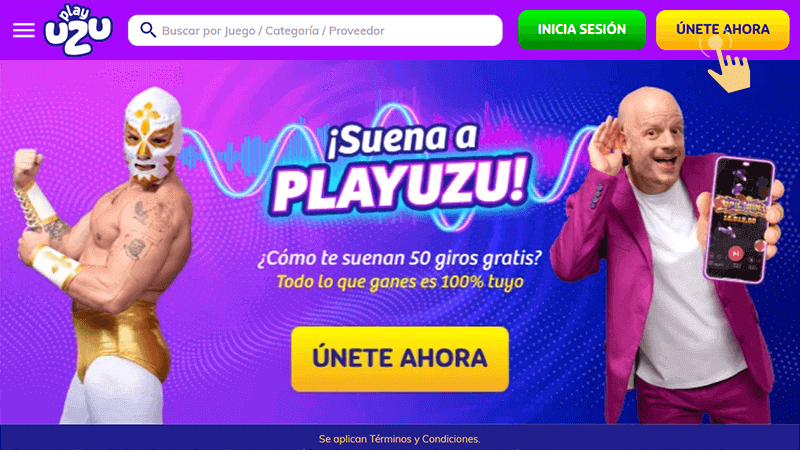Viewport: 800px width, 450px height.
Task: Click the slot game logo on phone
Action: 738,208
